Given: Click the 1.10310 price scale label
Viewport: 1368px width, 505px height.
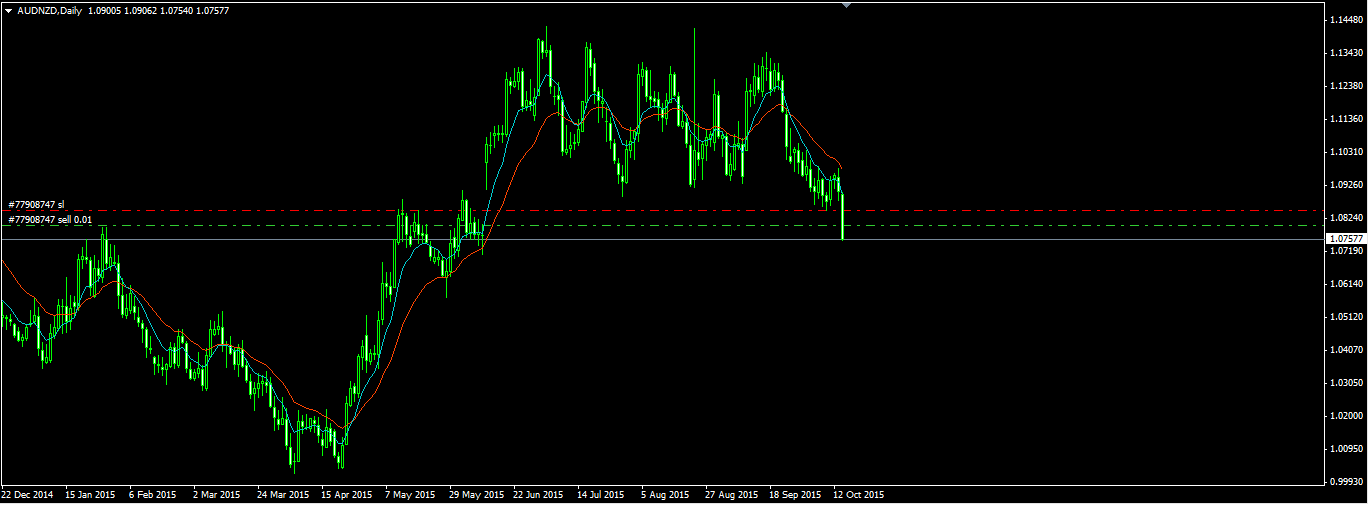Looking at the screenshot, I should click(x=1346, y=152).
